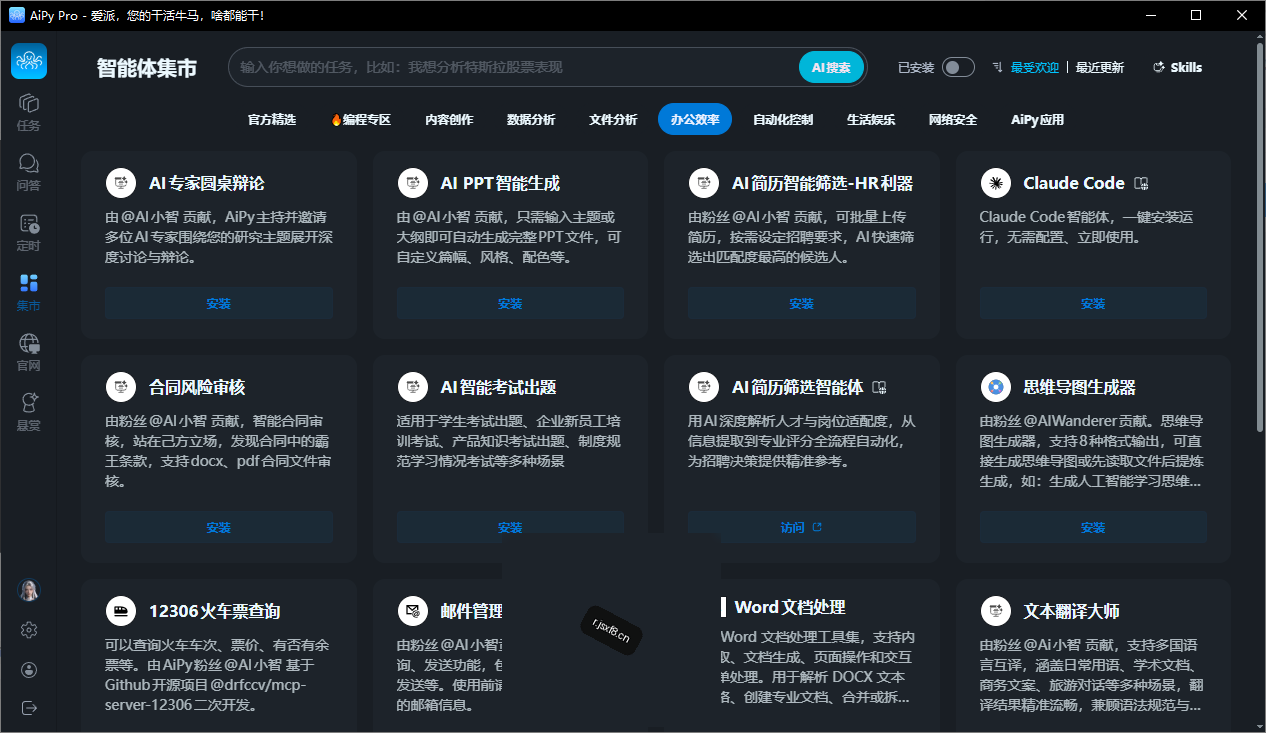Install the AI简历智能筛选-HR利器 agent

[x=802, y=303]
